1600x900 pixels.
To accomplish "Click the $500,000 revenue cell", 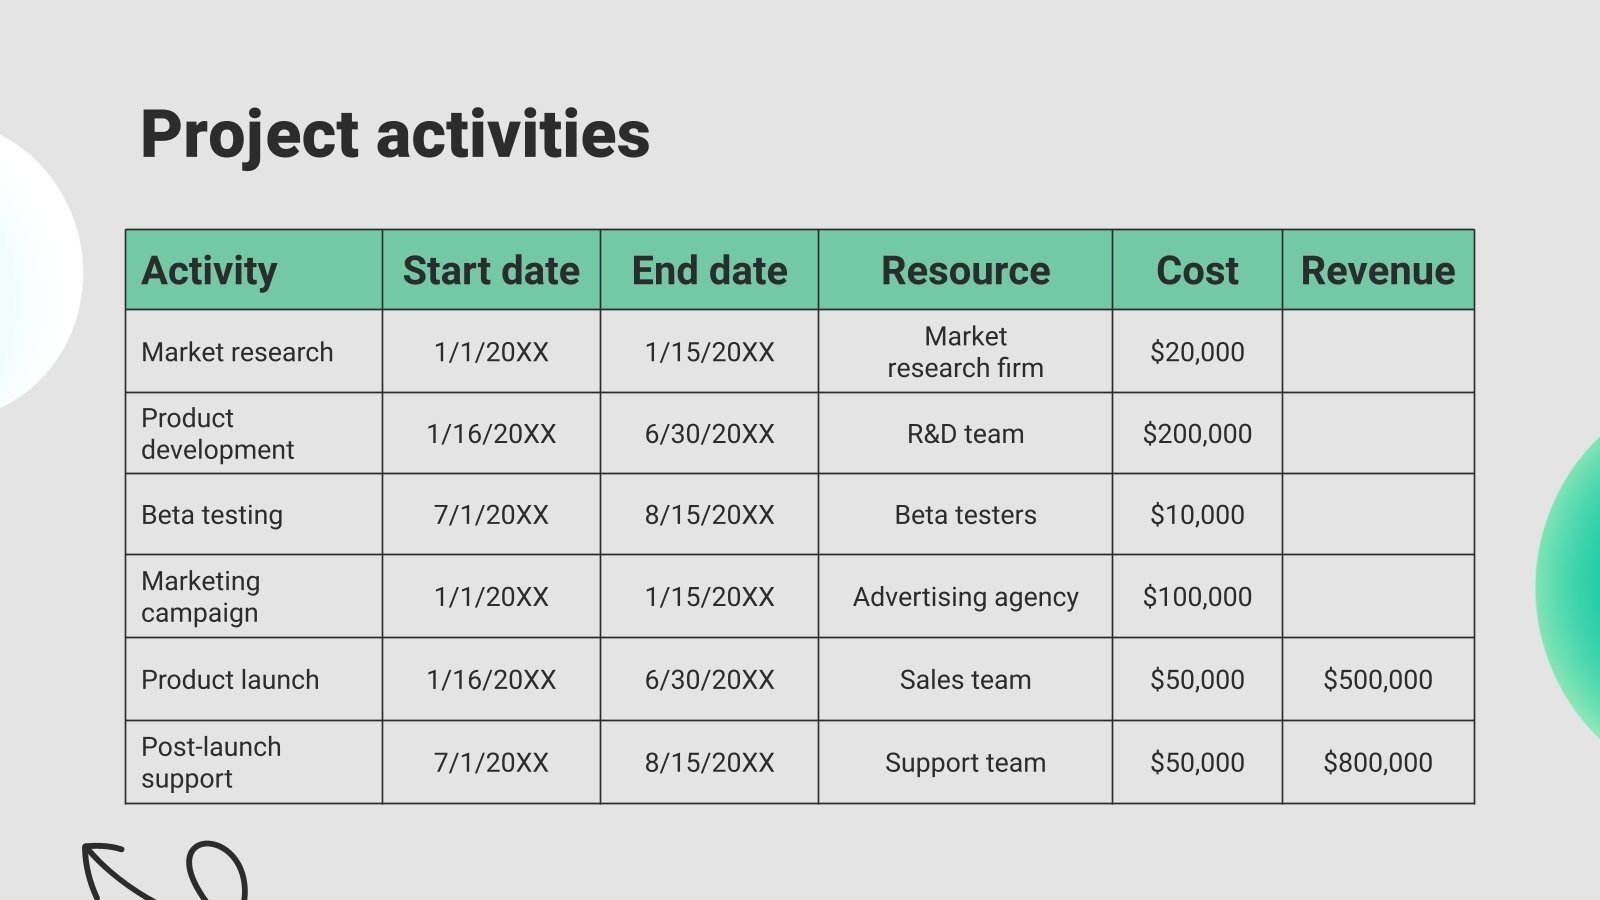I will pyautogui.click(x=1377, y=680).
